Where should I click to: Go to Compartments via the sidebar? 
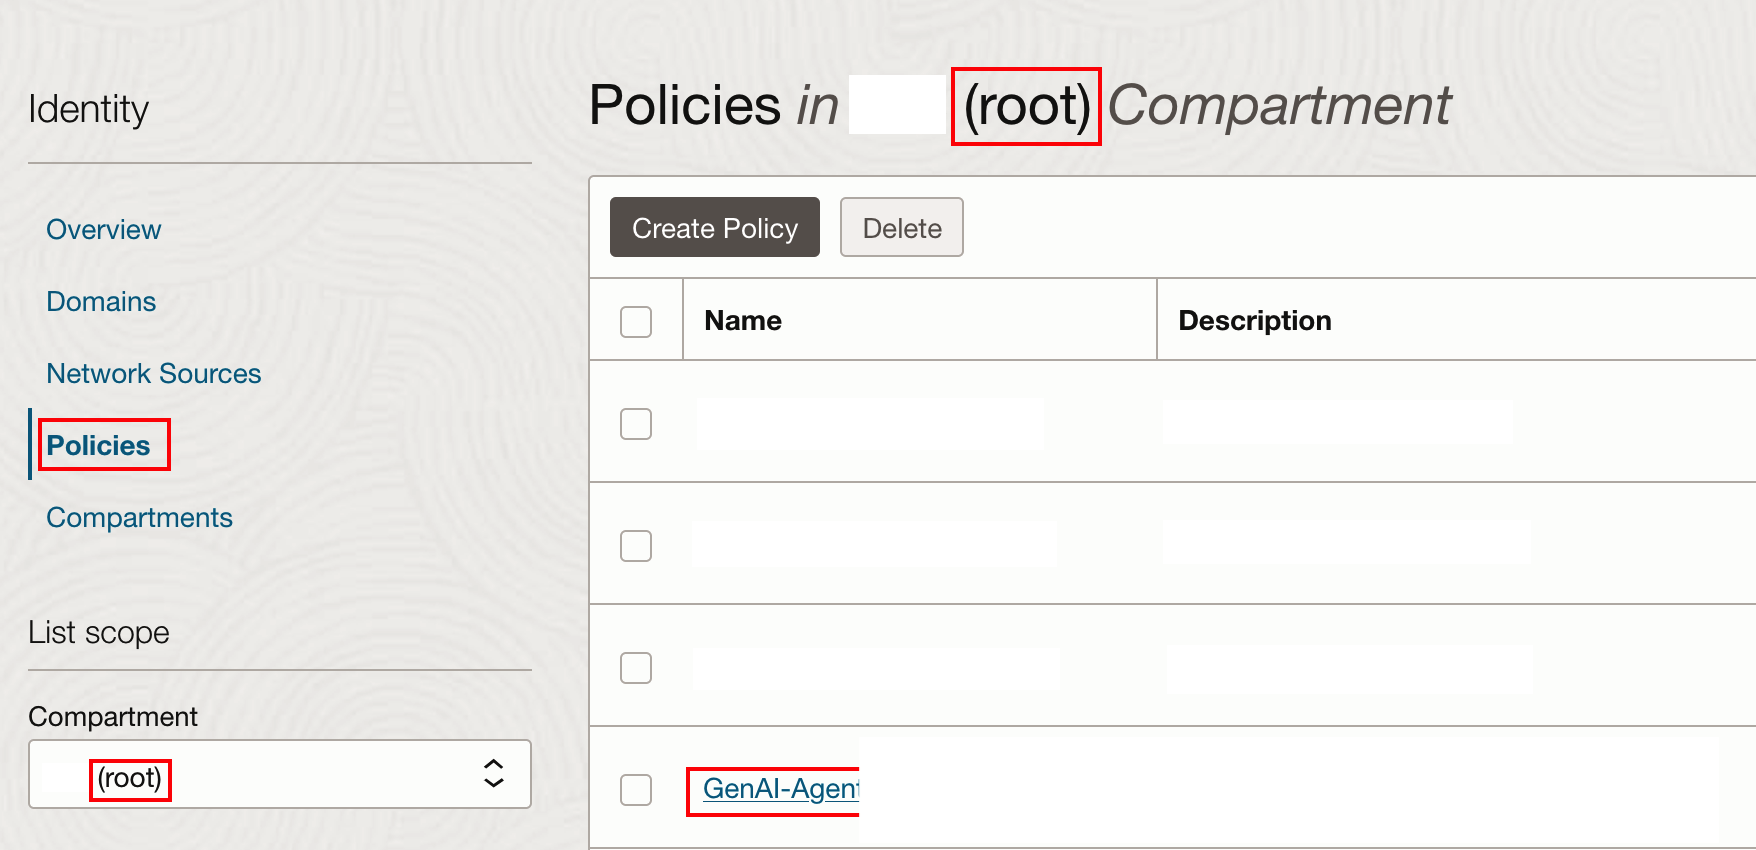[139, 517]
